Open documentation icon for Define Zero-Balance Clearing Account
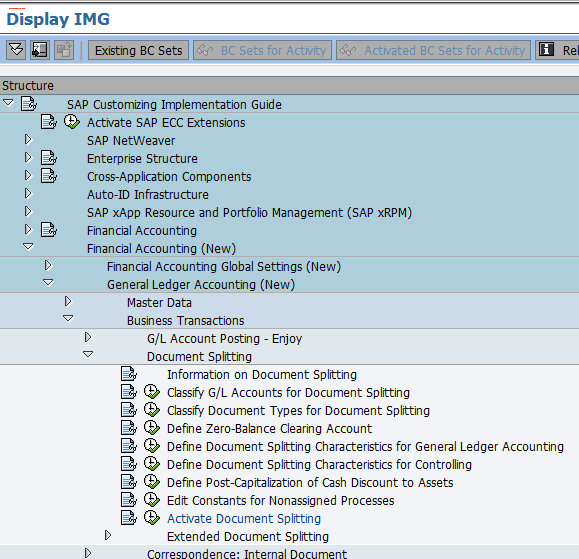The width and height of the screenshot is (579, 559). coord(129,428)
